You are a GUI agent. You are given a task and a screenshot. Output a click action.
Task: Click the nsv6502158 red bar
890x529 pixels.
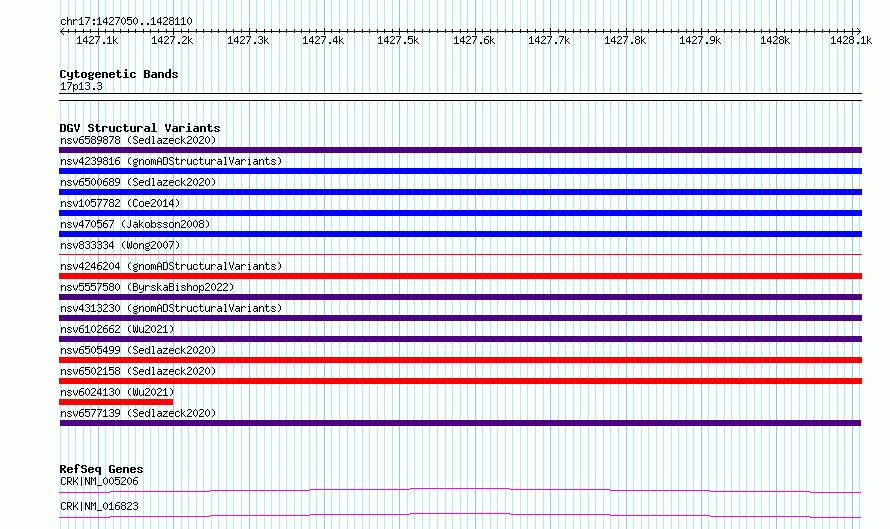pos(460,381)
